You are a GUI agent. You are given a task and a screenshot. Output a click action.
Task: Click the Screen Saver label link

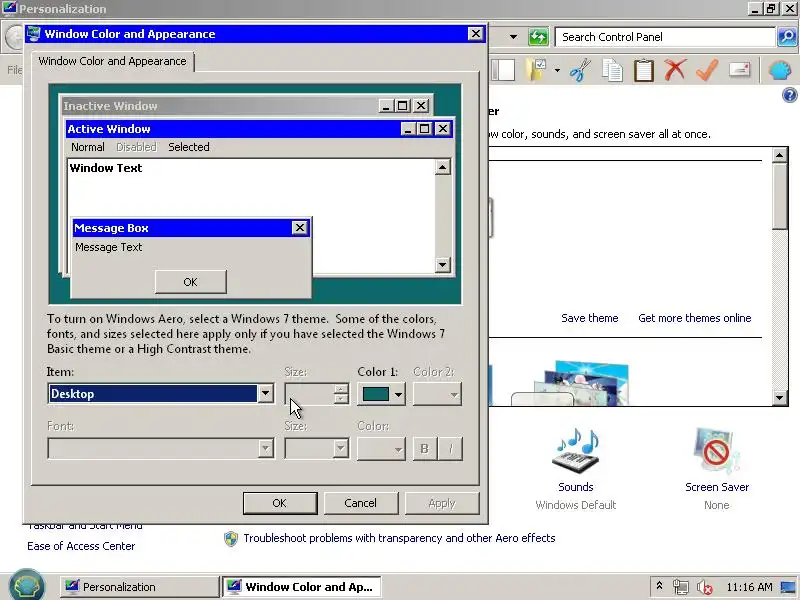717,487
